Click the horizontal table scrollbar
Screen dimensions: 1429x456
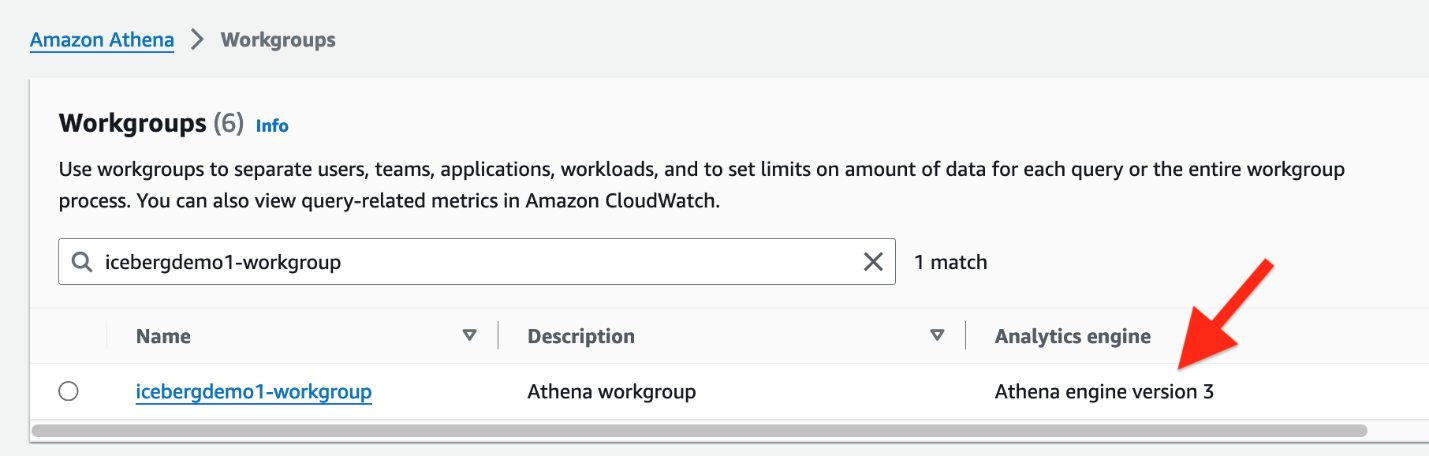pos(698,431)
